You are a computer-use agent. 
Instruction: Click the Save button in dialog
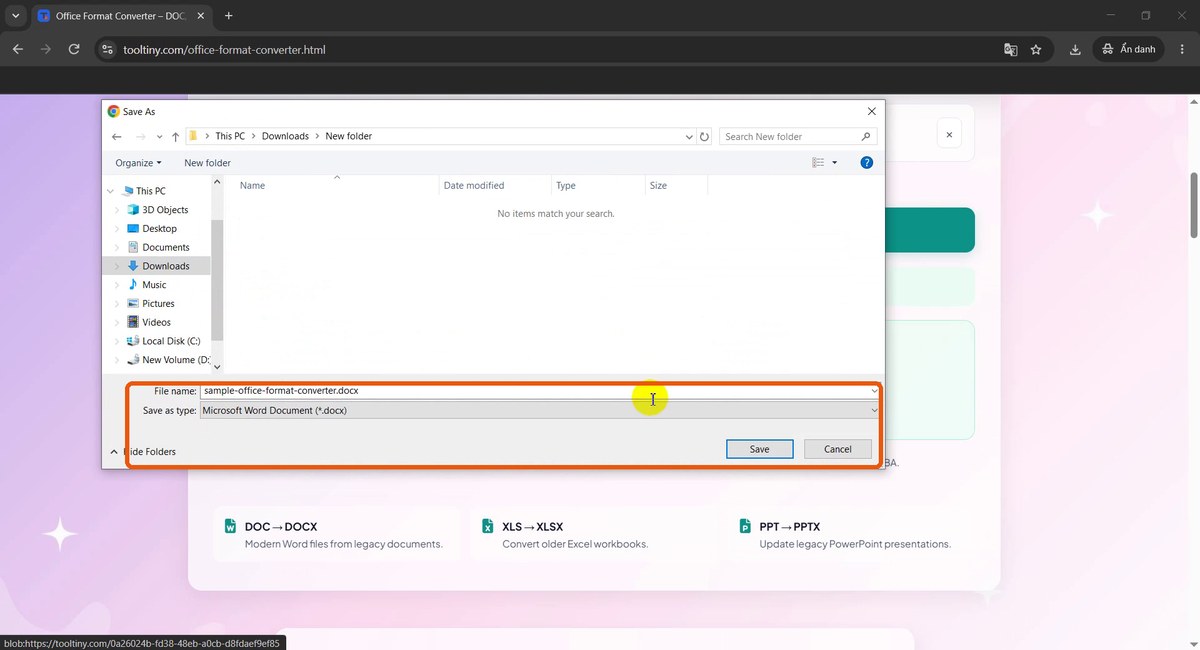[x=760, y=449]
